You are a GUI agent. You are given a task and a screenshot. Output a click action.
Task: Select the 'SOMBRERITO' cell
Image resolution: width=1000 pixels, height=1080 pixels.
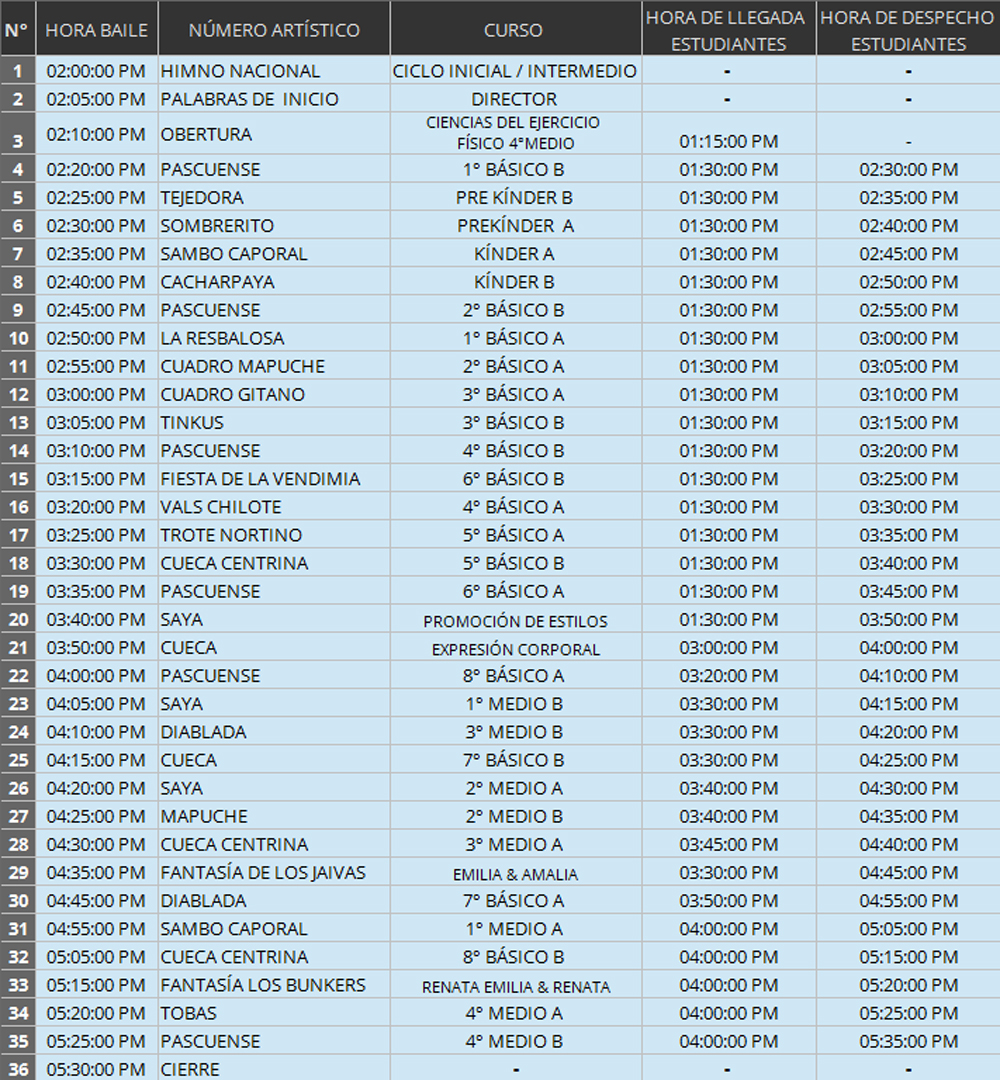[274, 225]
